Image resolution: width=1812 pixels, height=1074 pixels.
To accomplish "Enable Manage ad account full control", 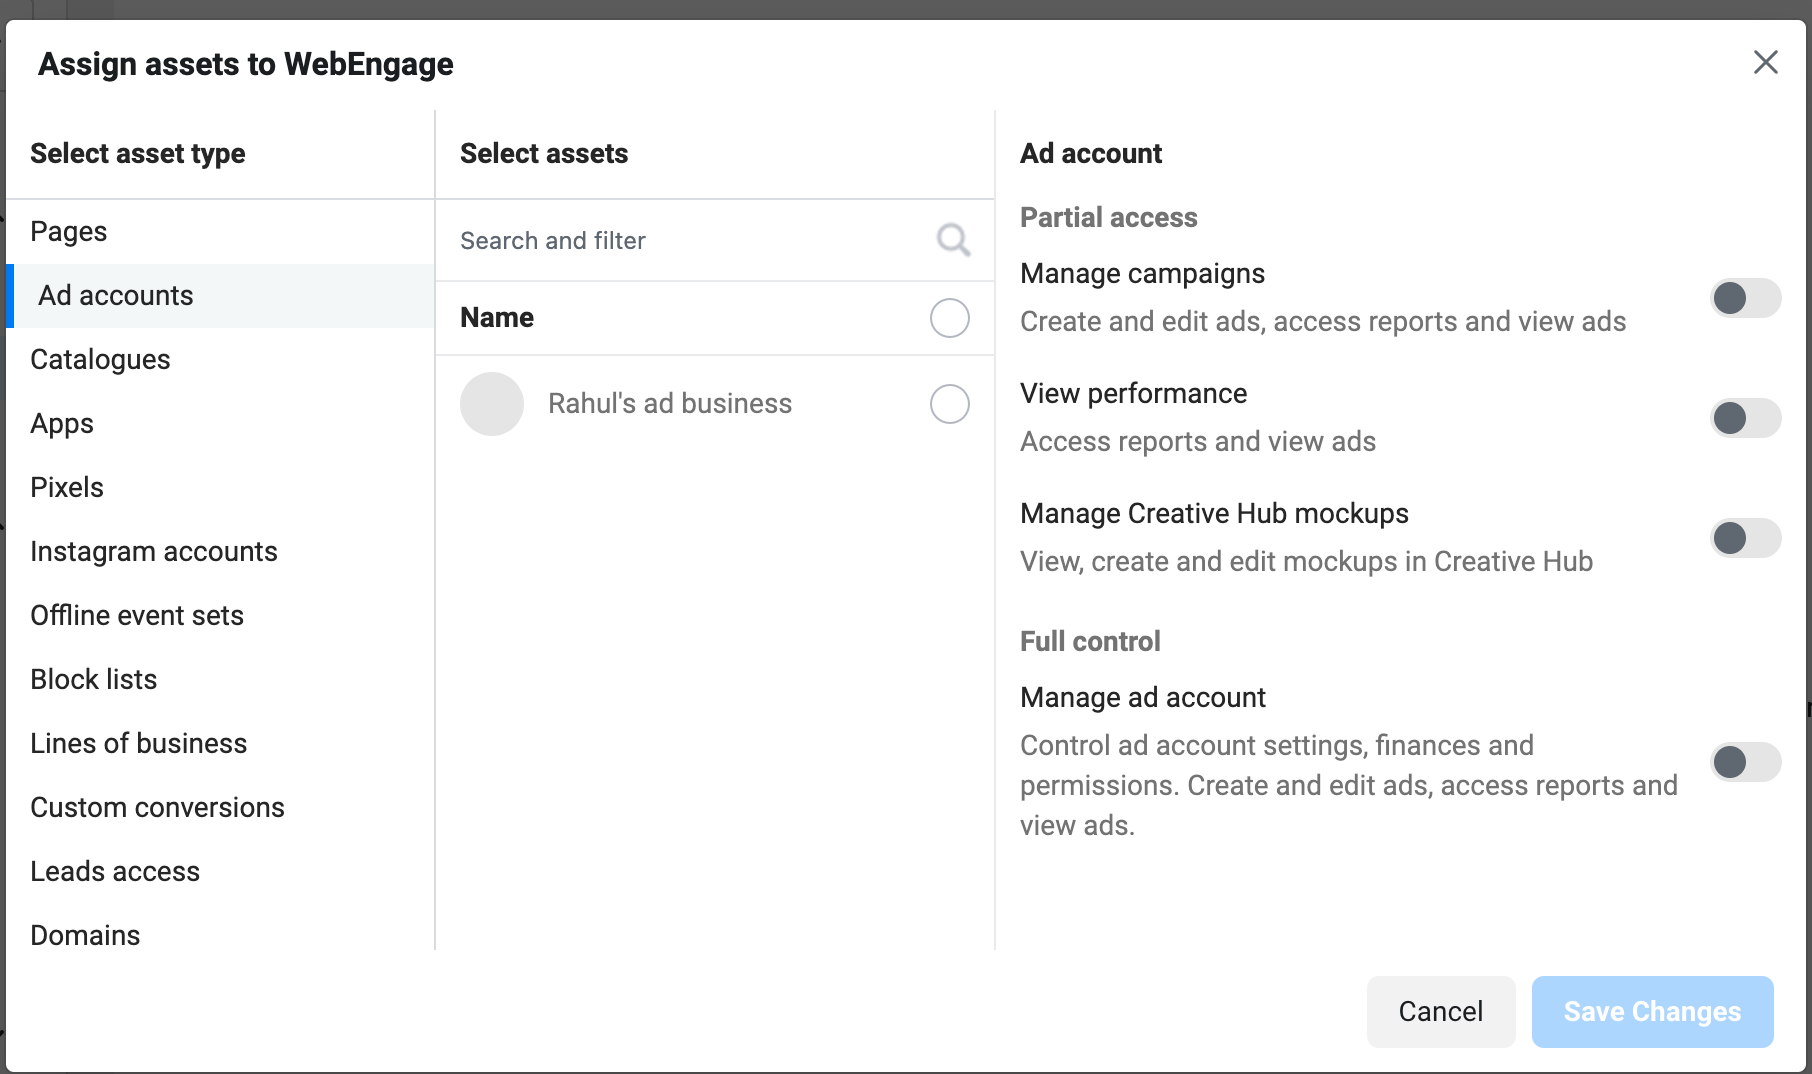I will click(1745, 762).
